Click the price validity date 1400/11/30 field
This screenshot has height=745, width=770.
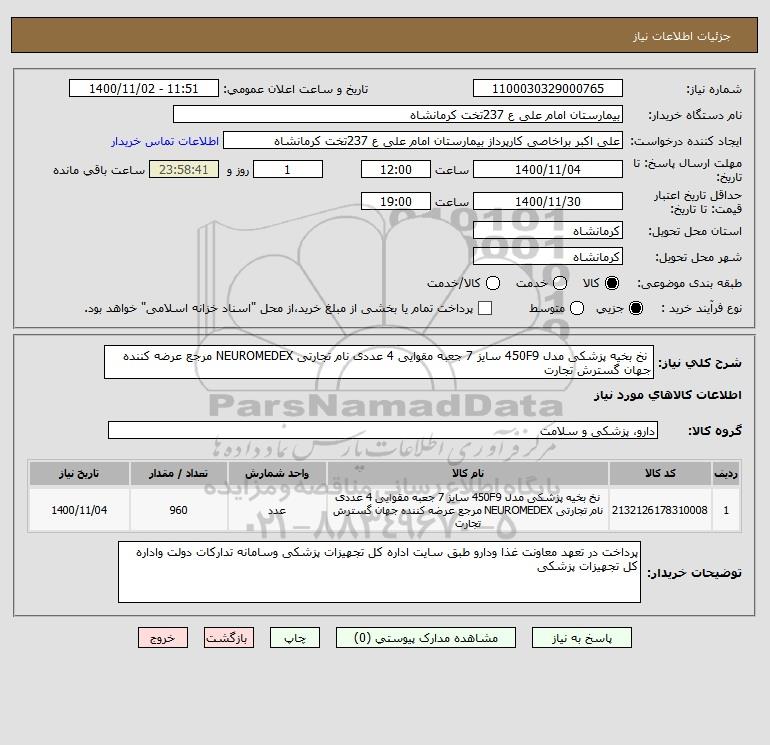click(x=548, y=201)
